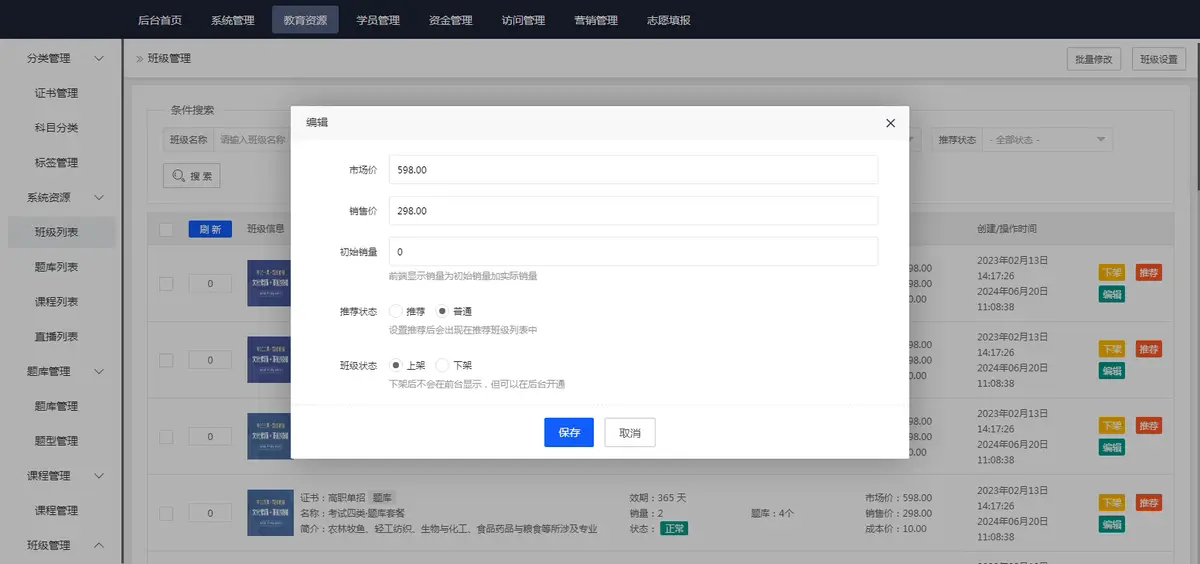
Task: Tick the select-all checkbox in table header
Action: pyautogui.click(x=166, y=229)
